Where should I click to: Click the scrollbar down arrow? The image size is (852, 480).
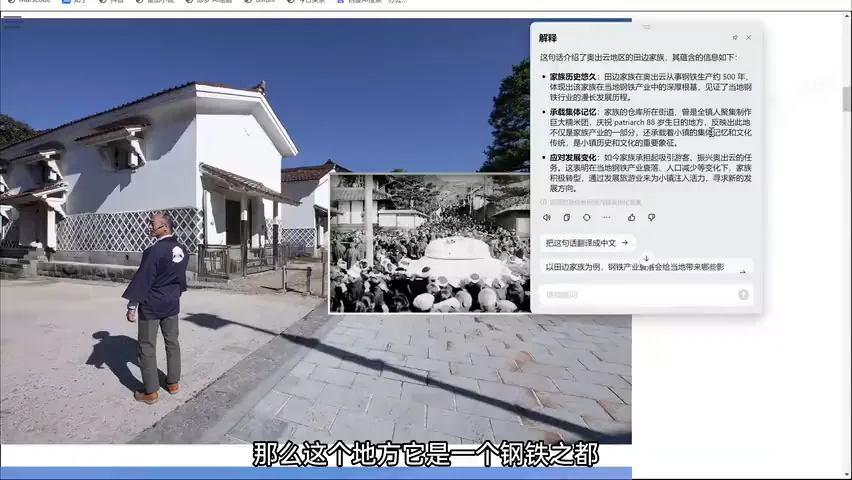(x=846, y=475)
